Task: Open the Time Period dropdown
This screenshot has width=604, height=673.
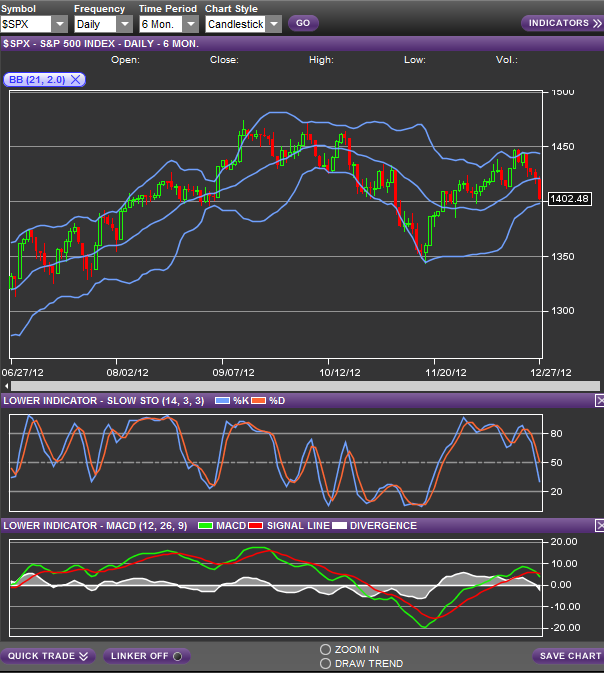Action: 190,23
